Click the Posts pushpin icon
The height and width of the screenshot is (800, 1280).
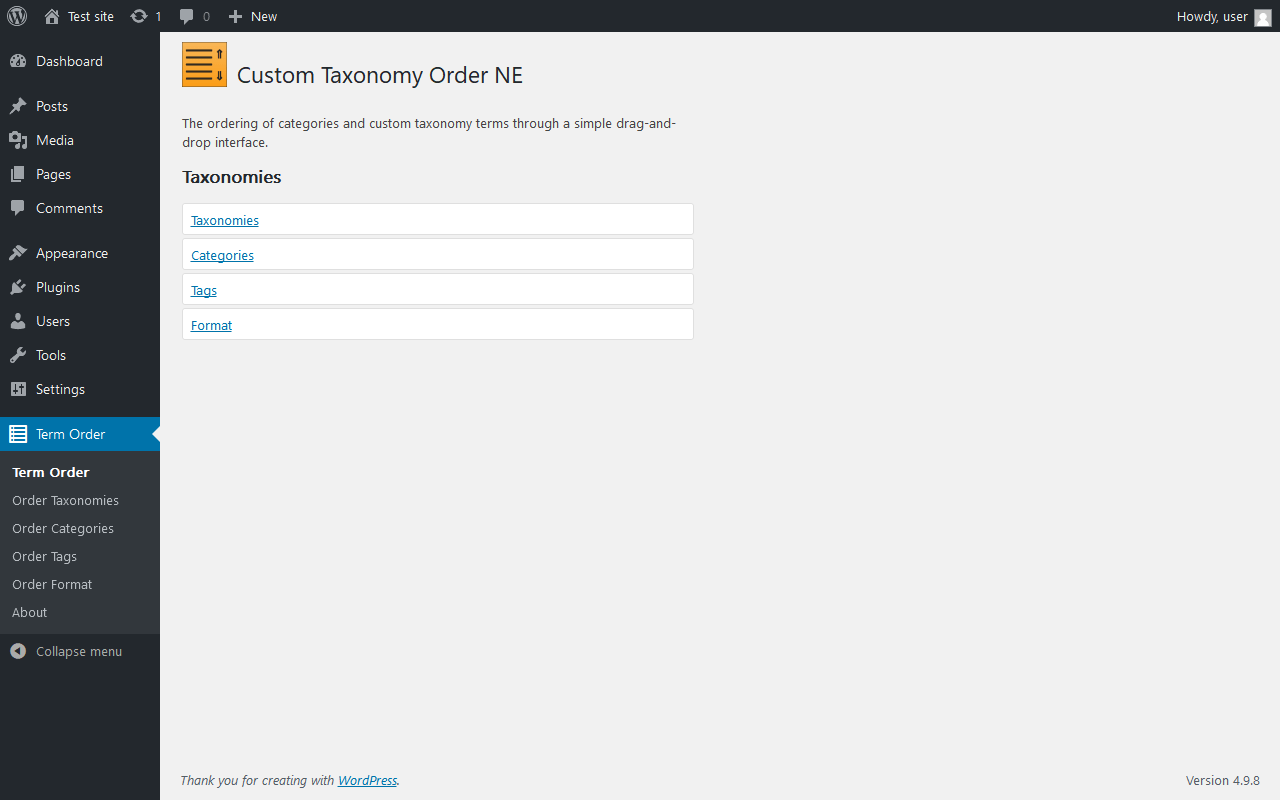tap(18, 106)
